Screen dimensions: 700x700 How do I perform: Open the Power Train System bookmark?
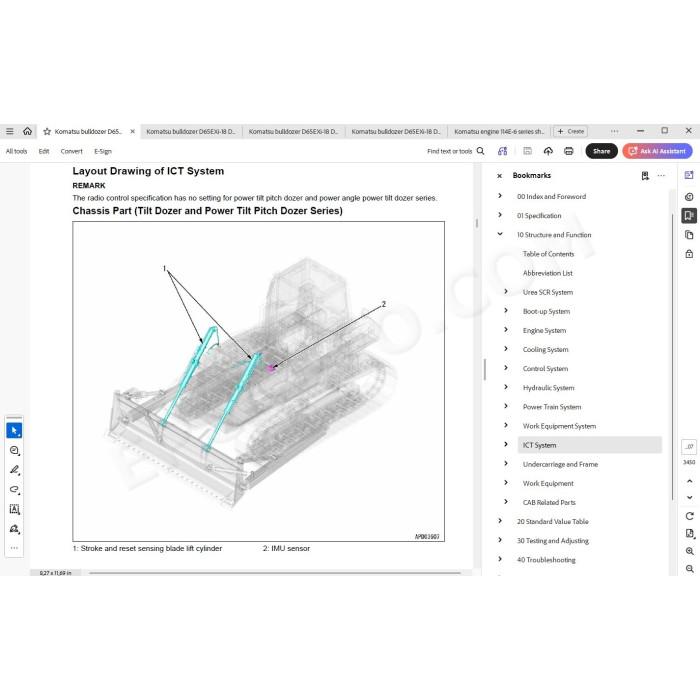click(x=552, y=407)
